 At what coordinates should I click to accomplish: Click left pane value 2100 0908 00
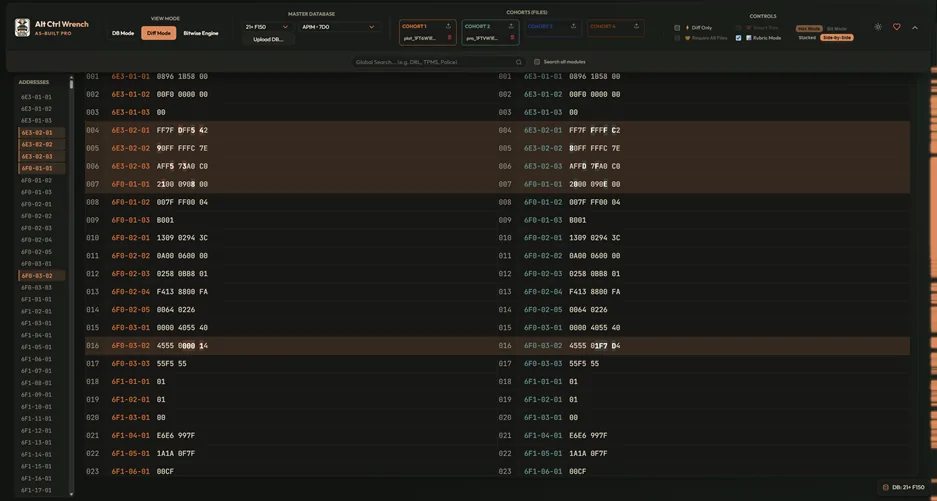point(182,184)
